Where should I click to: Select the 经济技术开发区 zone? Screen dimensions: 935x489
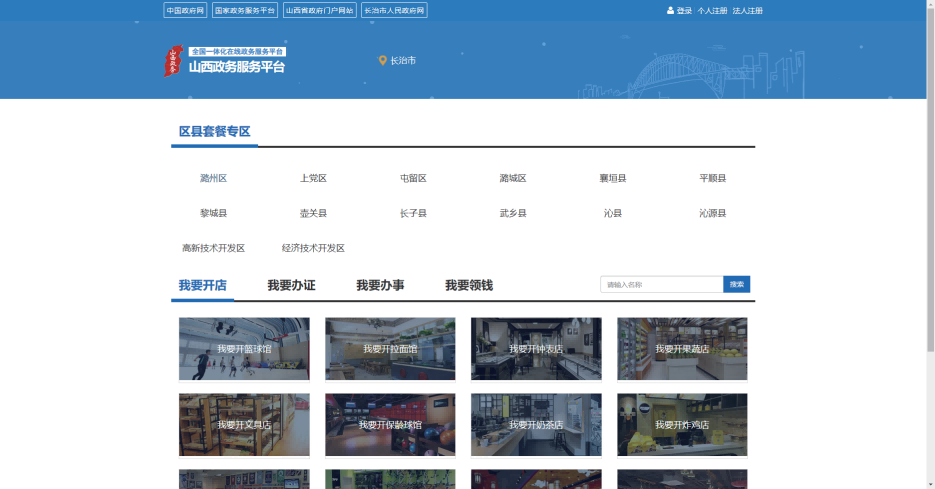click(313, 248)
